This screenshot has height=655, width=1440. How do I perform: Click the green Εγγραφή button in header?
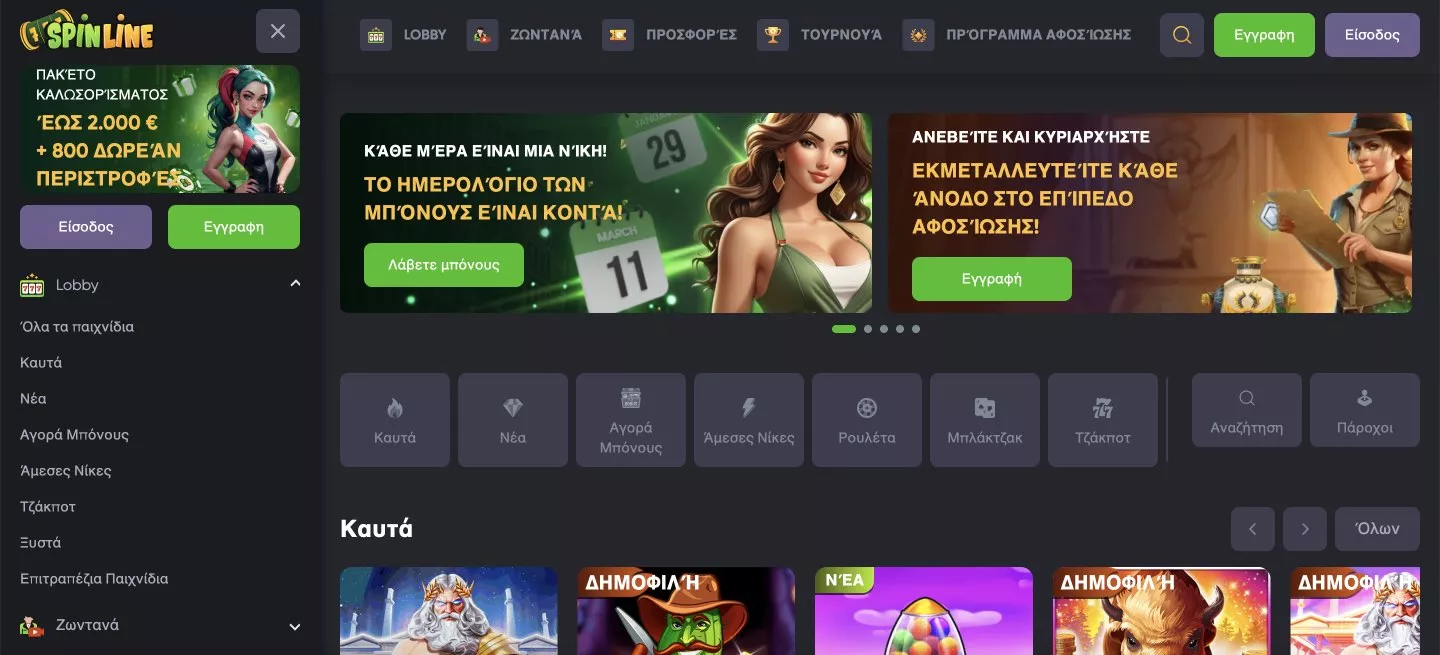coord(1264,35)
